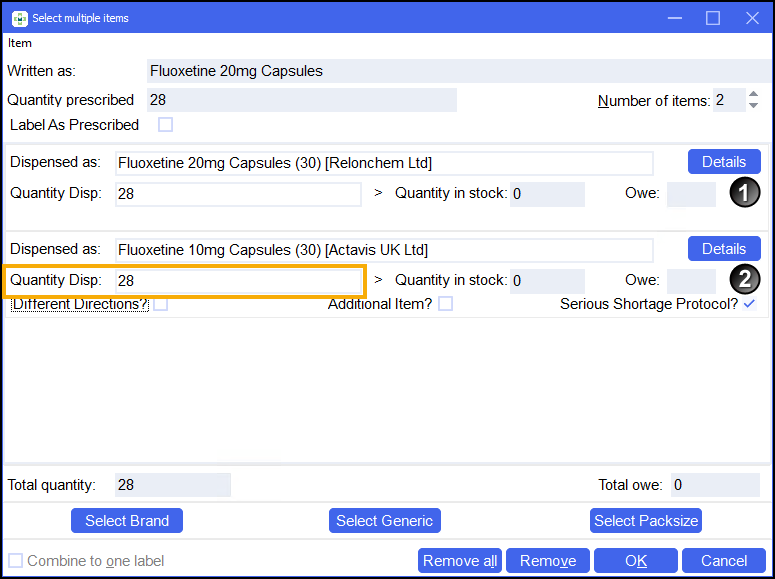Check the Additional Item checkbox
Viewport: 775px width, 579px height.
point(446,304)
